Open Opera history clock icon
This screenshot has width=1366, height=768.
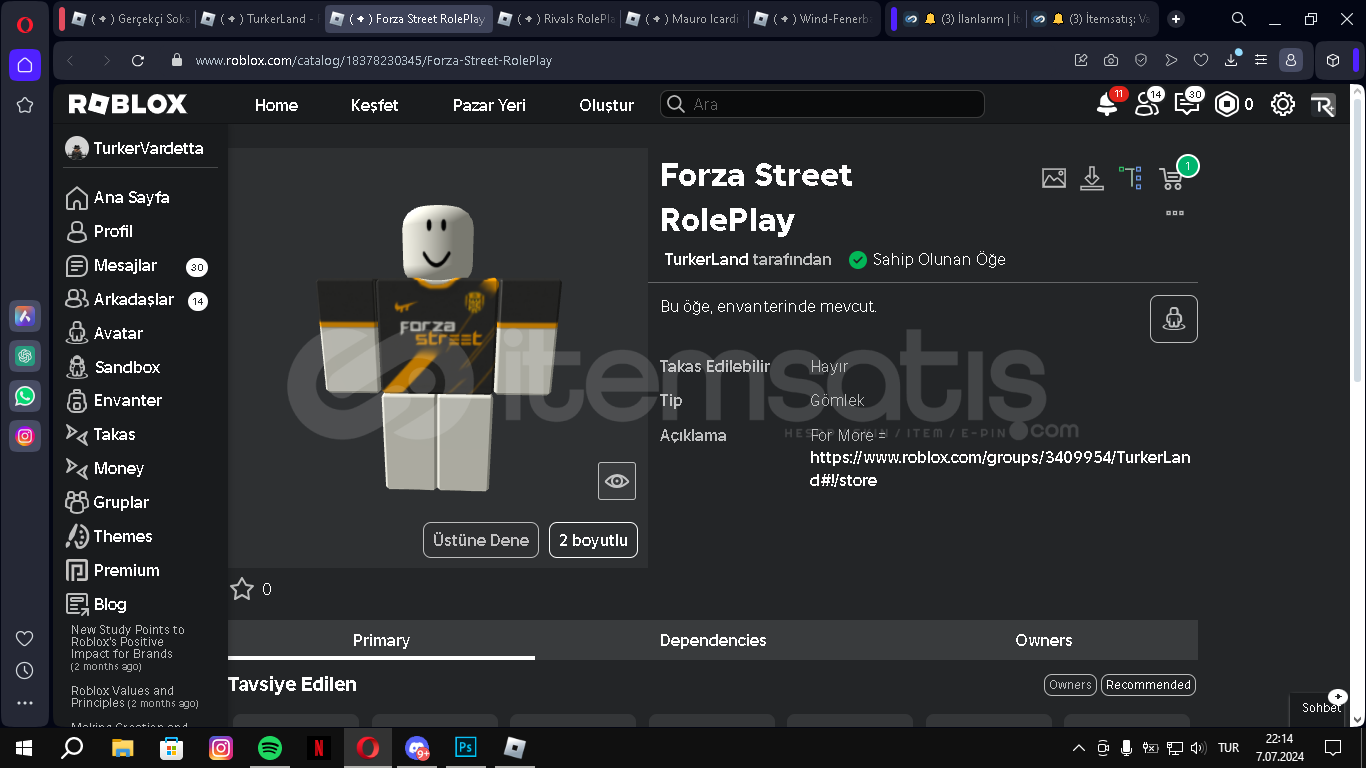coord(25,670)
